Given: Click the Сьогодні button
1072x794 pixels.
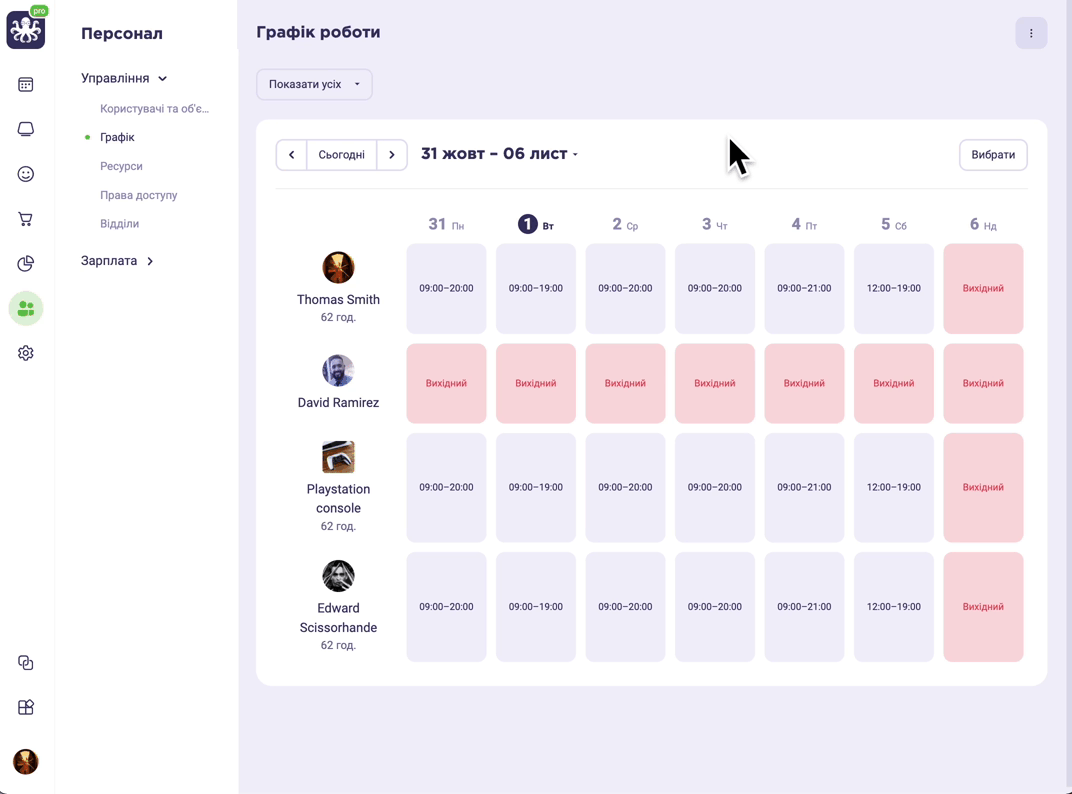Looking at the screenshot, I should pos(341,155).
